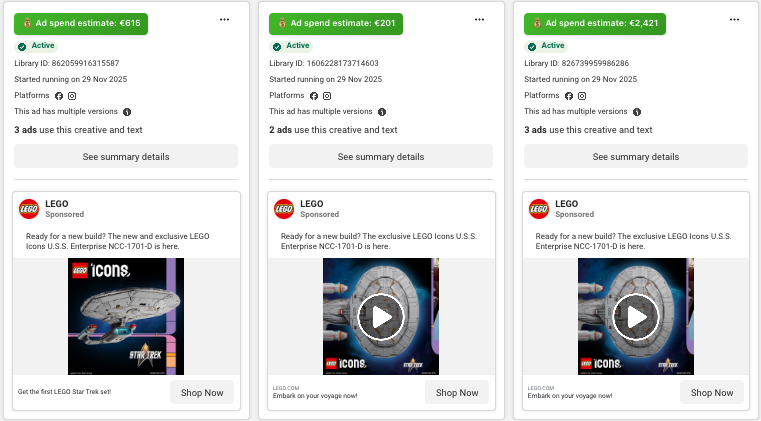This screenshot has height=421, width=761.
Task: See summary details for the €615 ad
Action: (x=126, y=156)
